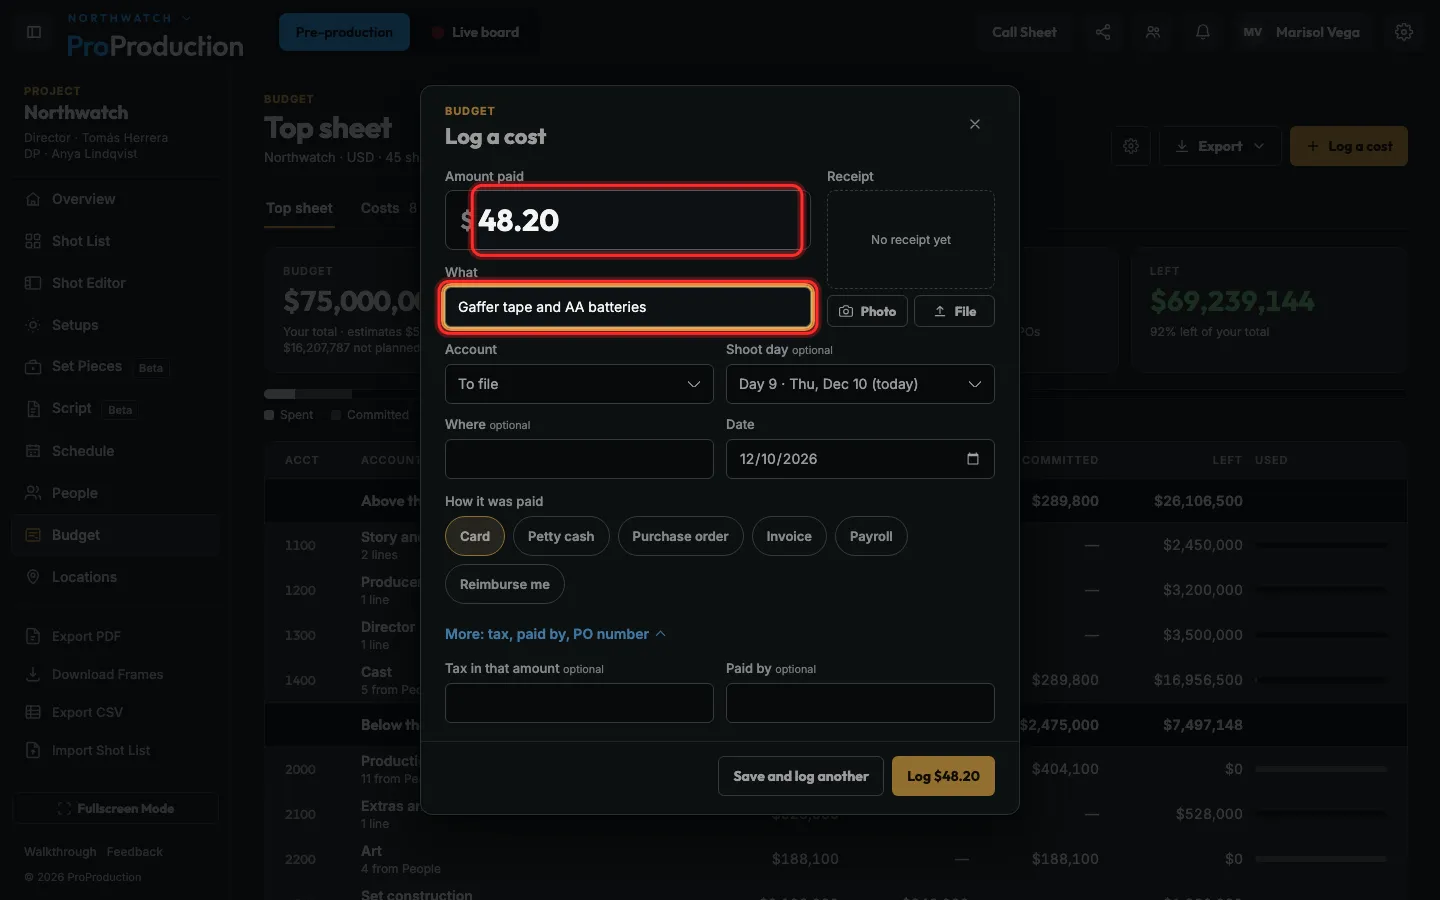Select the Costs tab
1440x900 pixels.
click(389, 208)
